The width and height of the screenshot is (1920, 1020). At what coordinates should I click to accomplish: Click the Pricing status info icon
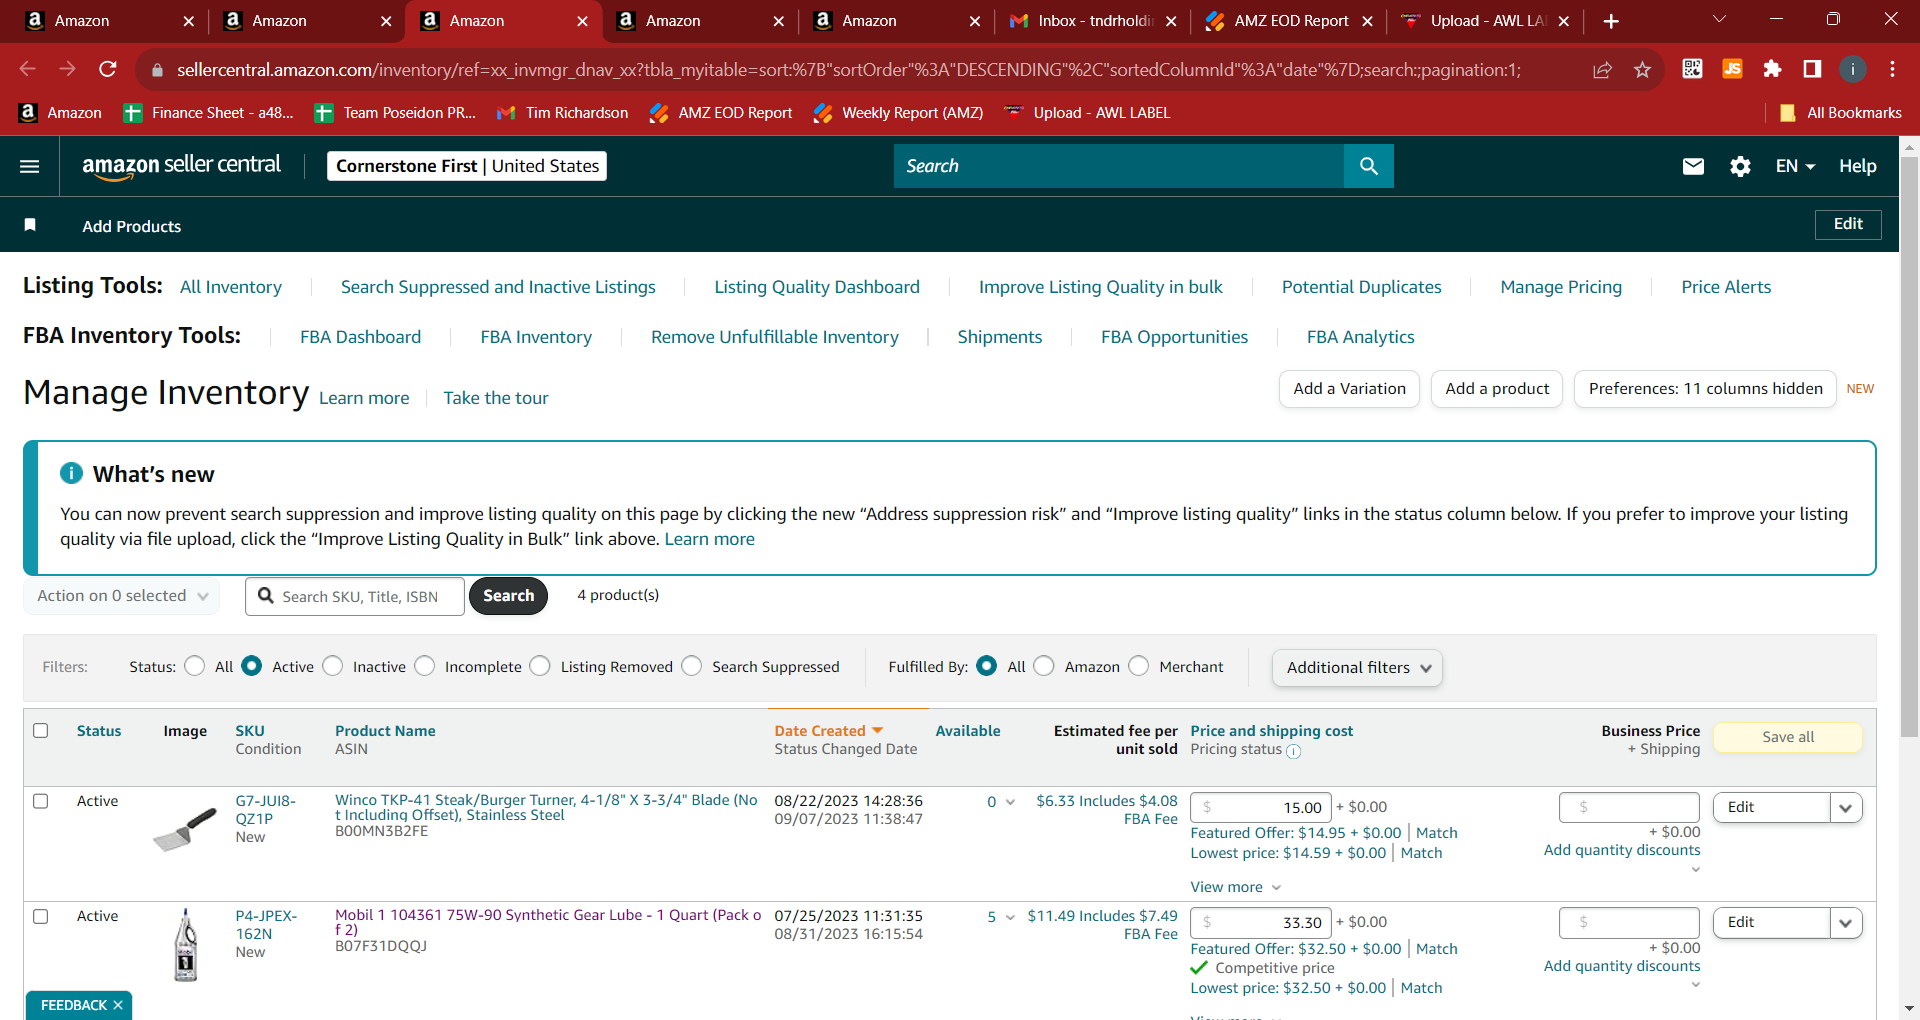tap(1293, 751)
